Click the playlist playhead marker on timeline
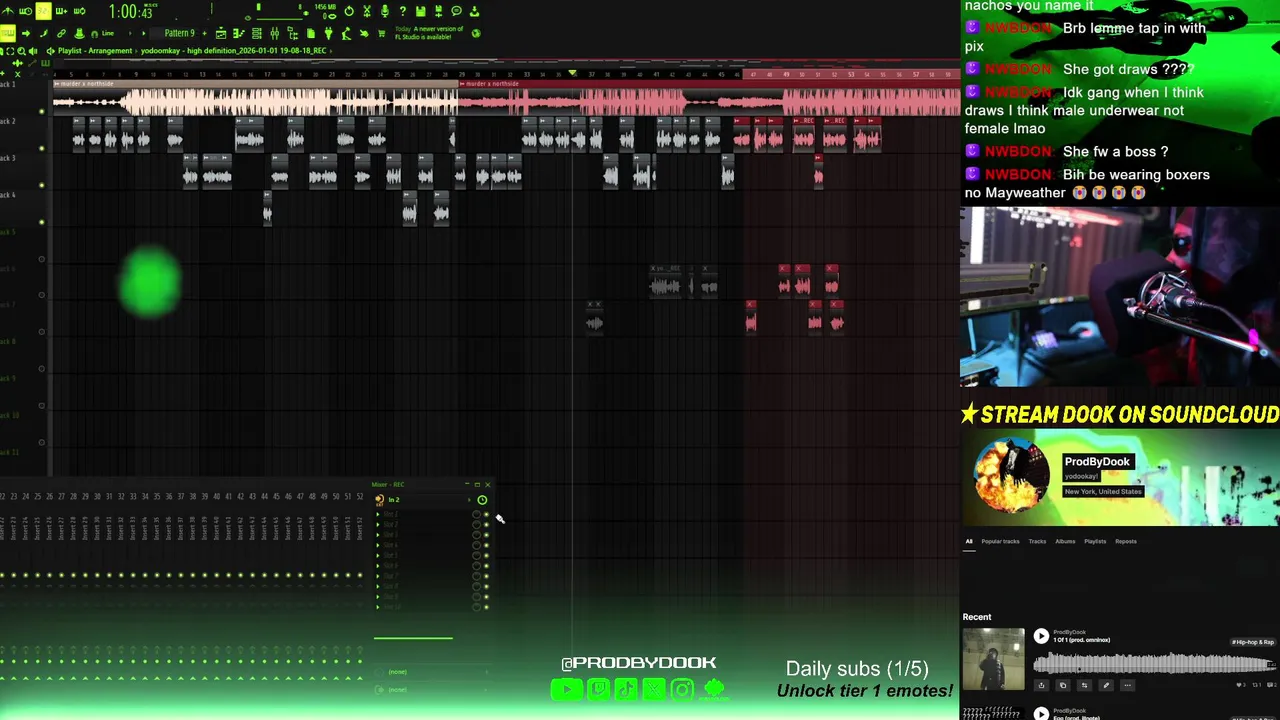The width and height of the screenshot is (1280, 720). tap(572, 73)
